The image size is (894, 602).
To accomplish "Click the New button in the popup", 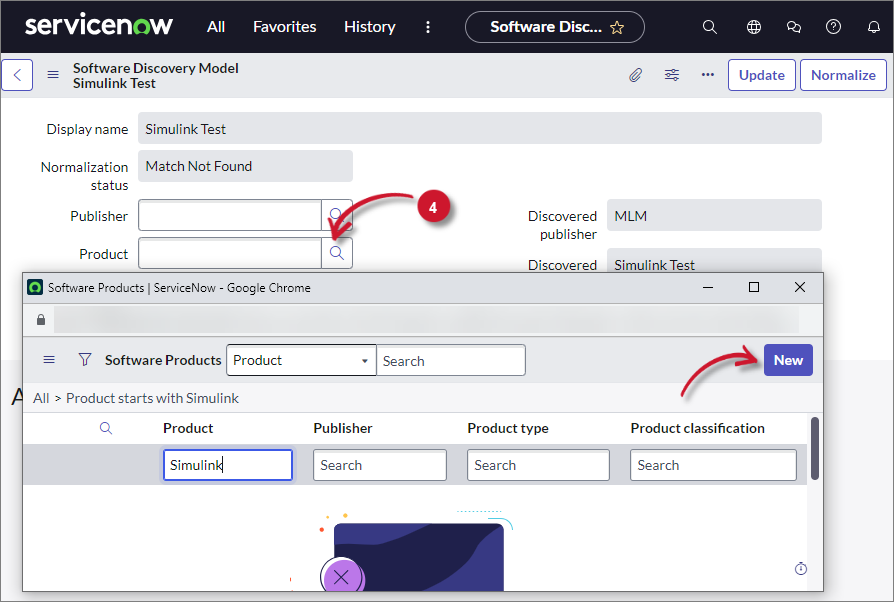I will 788,359.
